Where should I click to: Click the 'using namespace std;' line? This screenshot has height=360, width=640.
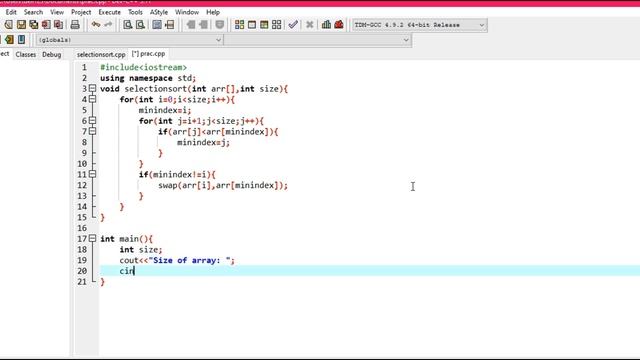click(148, 78)
